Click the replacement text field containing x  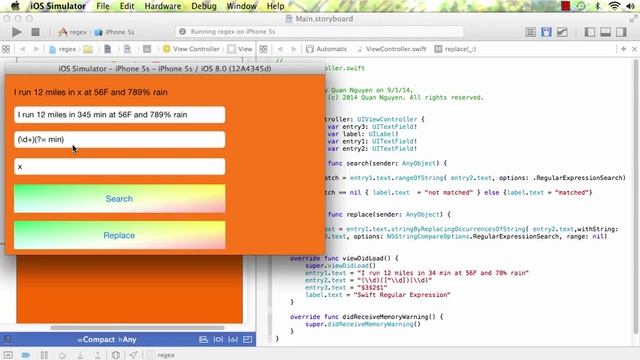point(119,167)
